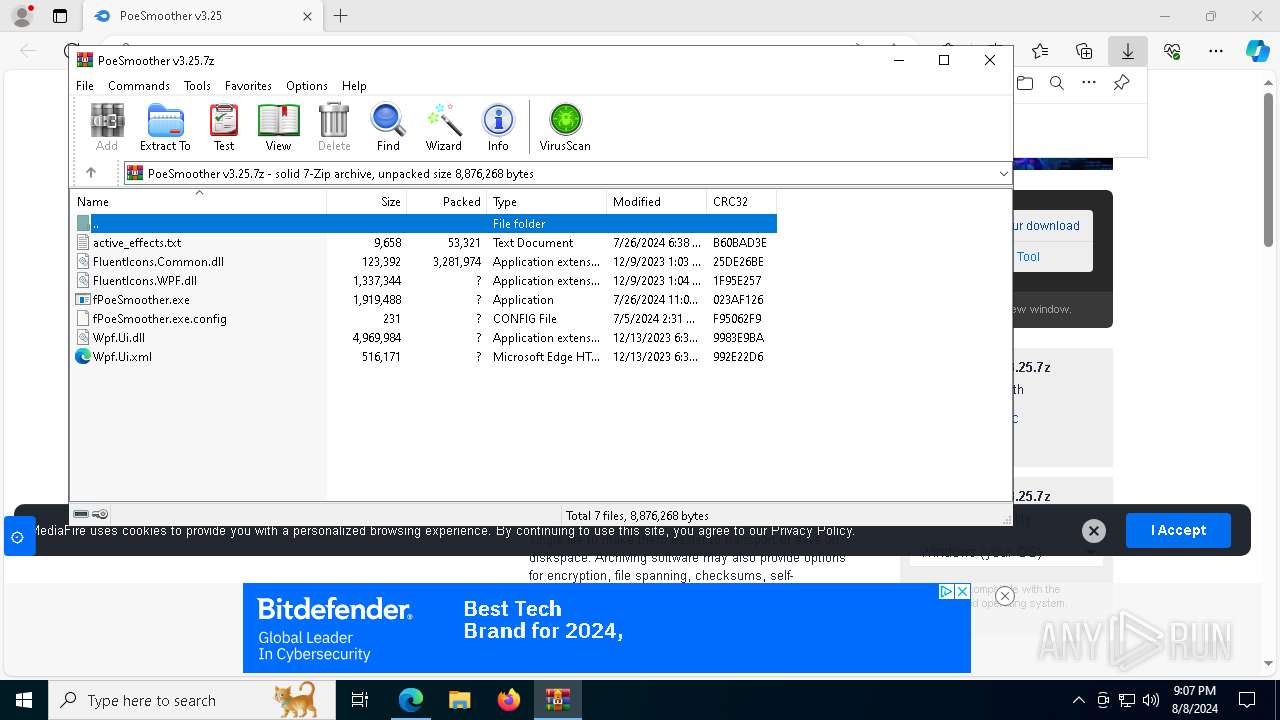Open the volume control in system tray
Screen dimensions: 1280x720
pos(1151,700)
